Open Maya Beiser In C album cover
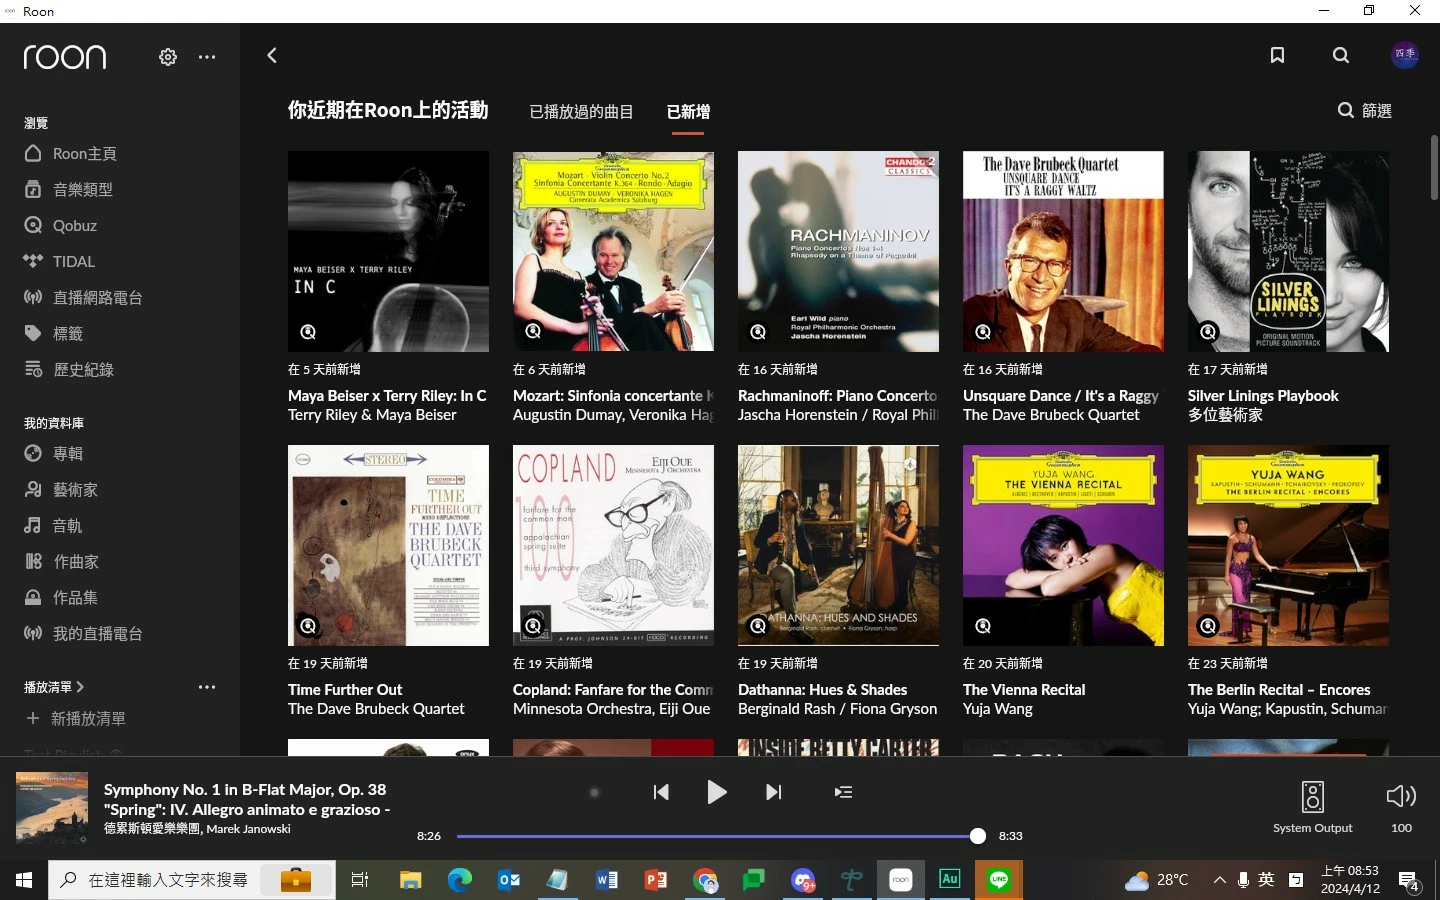Viewport: 1440px width, 900px height. pyautogui.click(x=388, y=251)
